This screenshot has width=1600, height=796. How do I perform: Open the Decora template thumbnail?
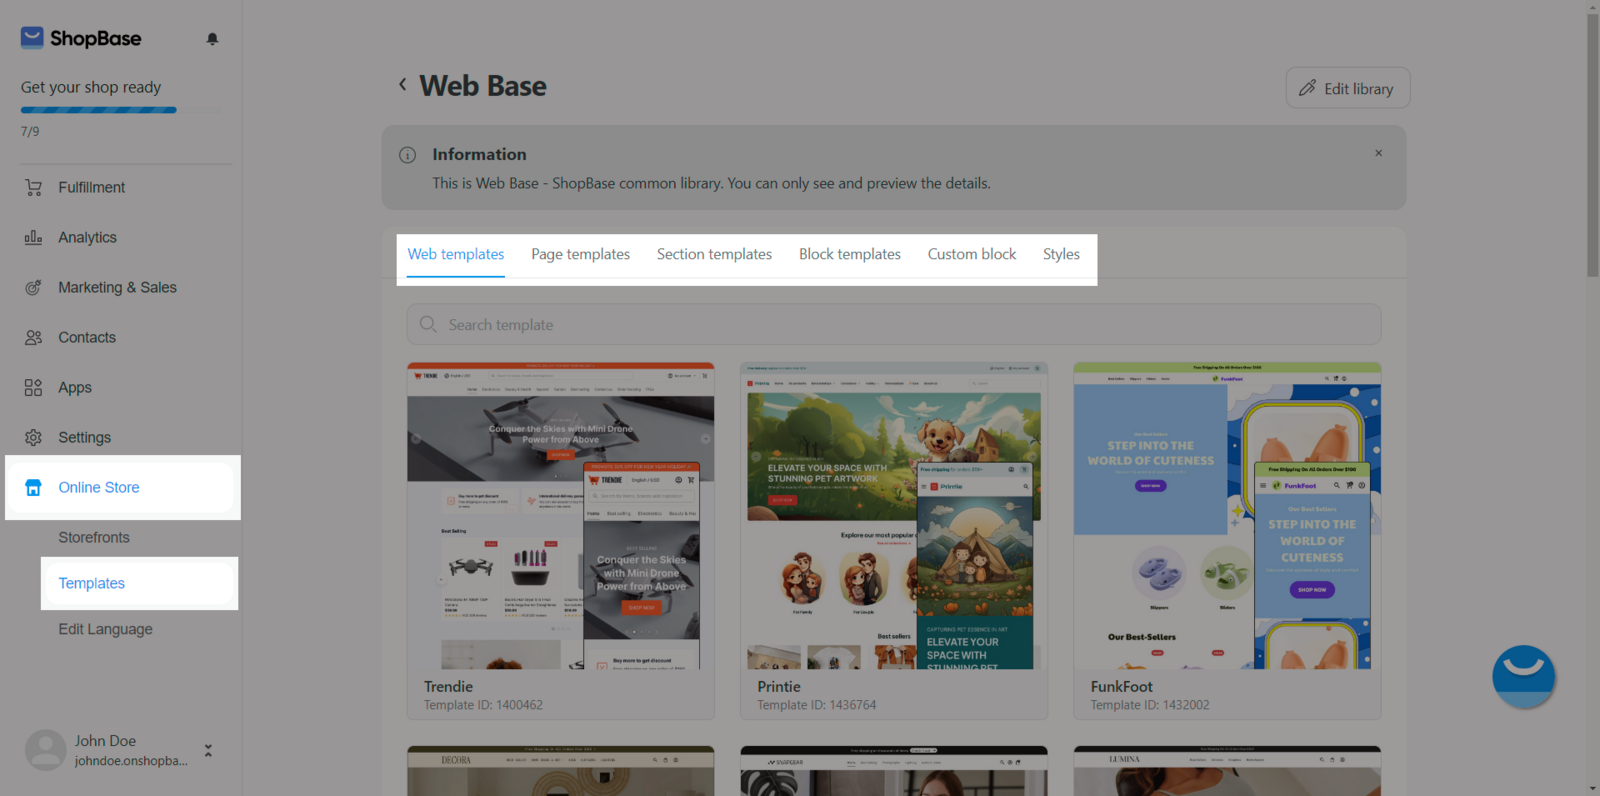(561, 771)
